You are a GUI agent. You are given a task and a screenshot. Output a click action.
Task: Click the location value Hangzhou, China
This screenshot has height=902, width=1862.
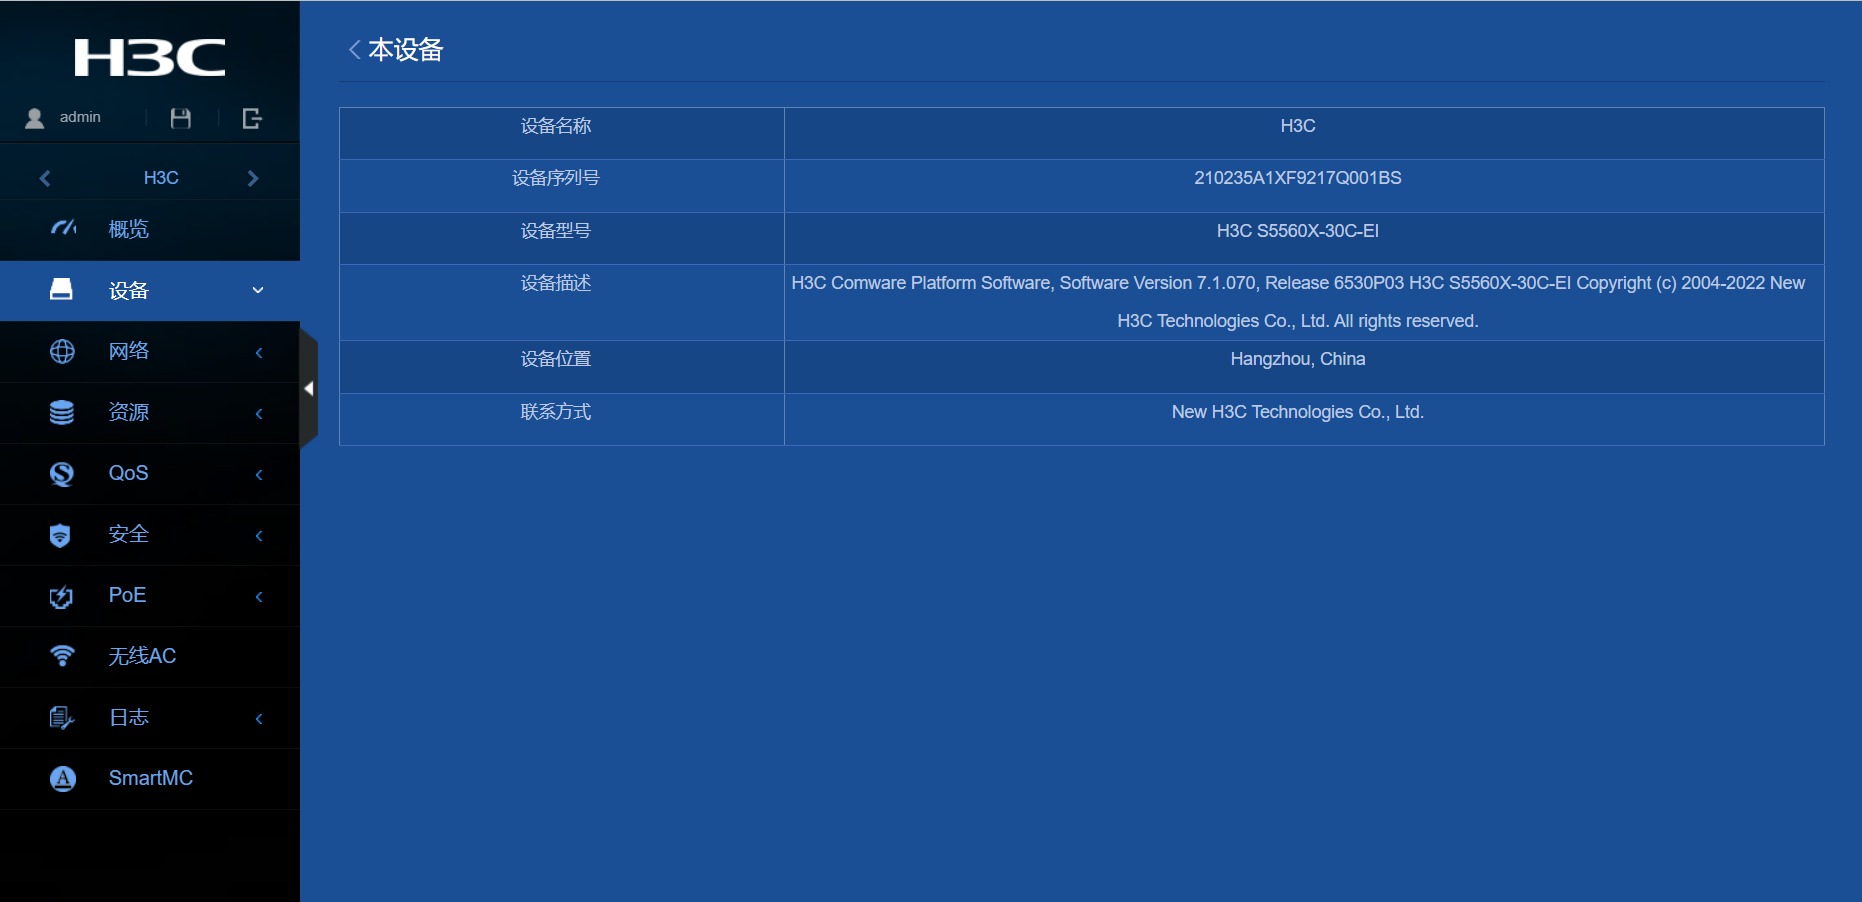1298,359
